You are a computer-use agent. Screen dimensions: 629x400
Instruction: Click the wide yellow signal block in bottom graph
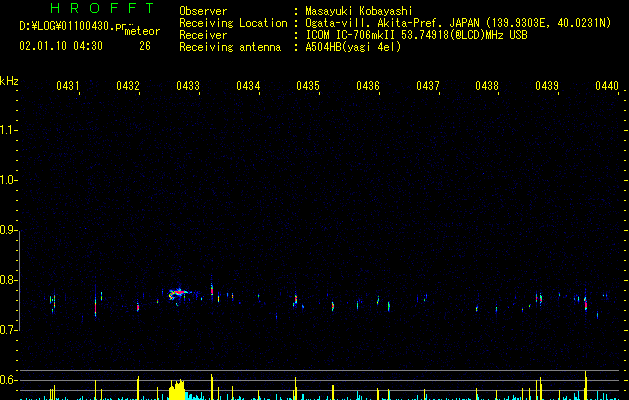(x=177, y=389)
